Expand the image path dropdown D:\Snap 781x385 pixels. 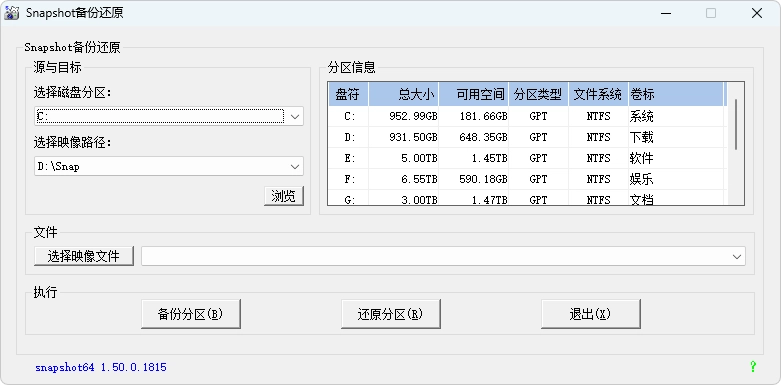pyautogui.click(x=294, y=166)
